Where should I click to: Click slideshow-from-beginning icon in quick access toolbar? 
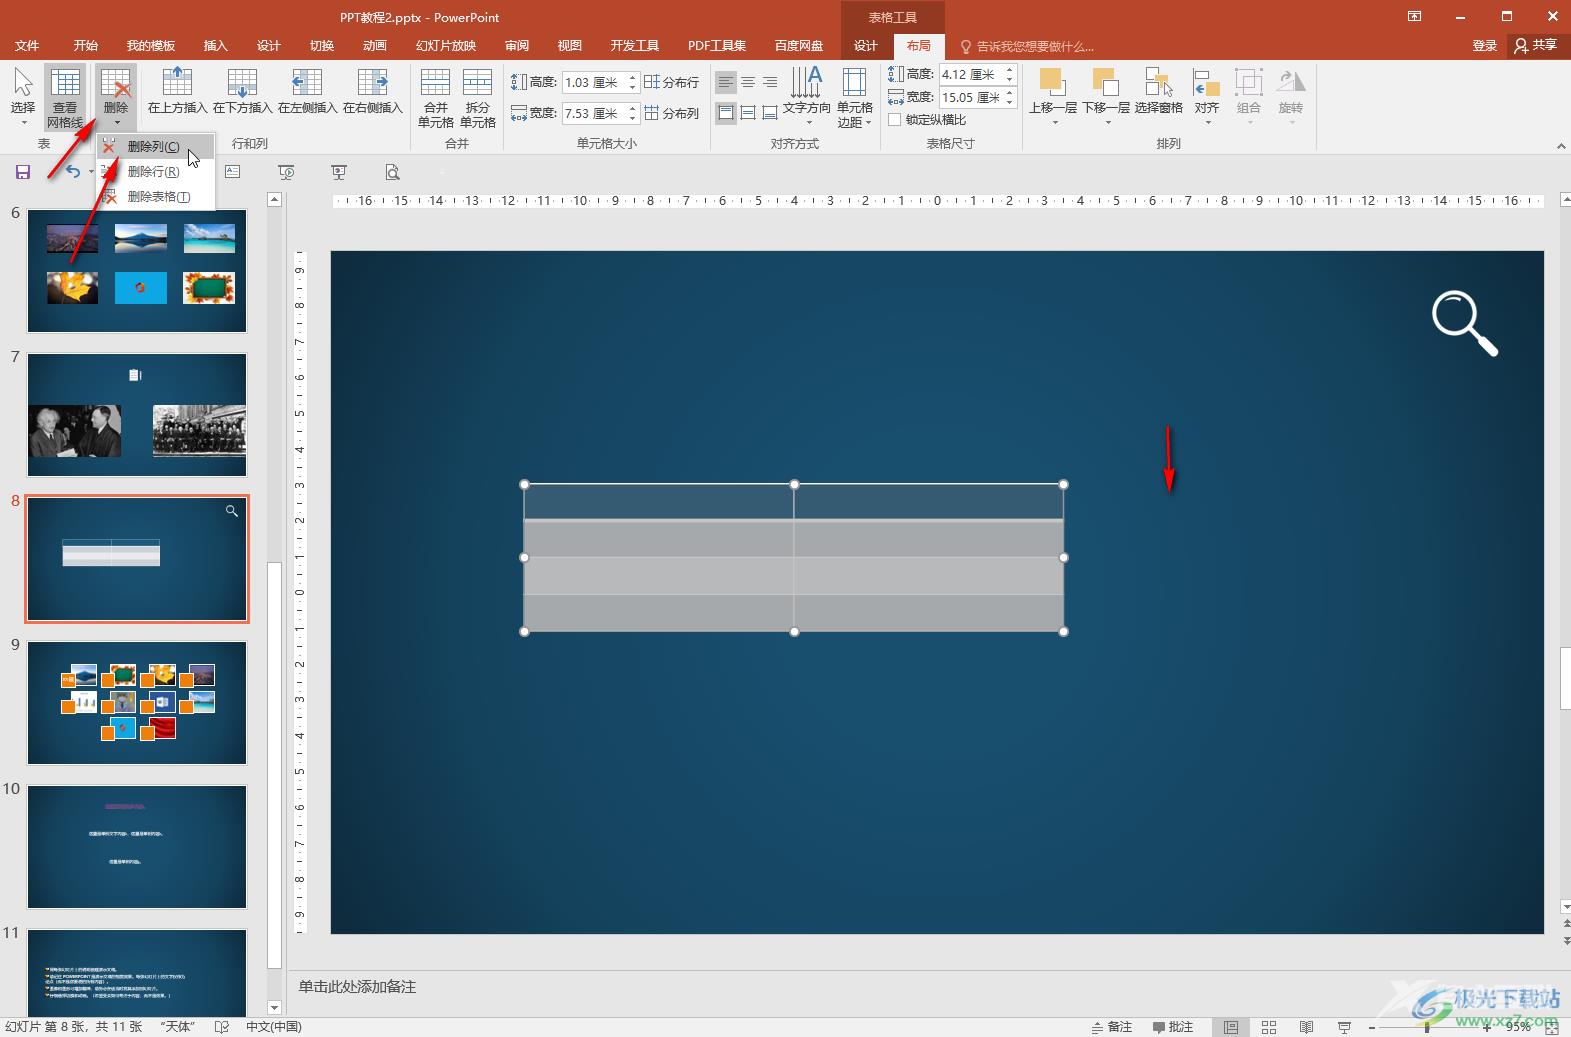pos(286,172)
